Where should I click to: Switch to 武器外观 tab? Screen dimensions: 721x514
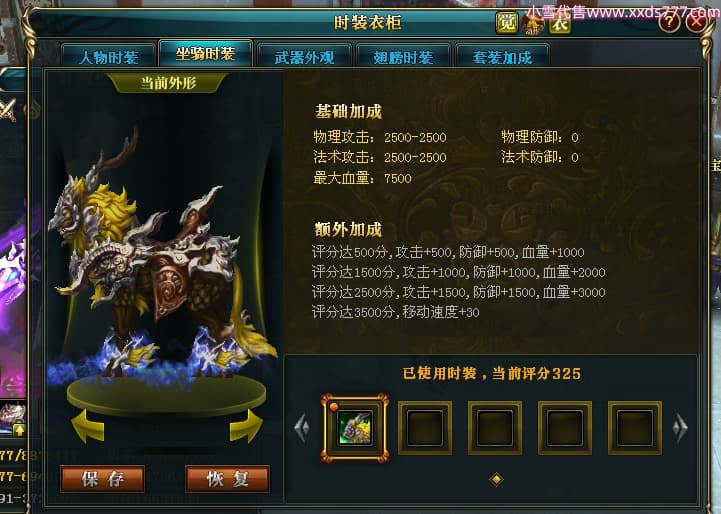point(304,56)
